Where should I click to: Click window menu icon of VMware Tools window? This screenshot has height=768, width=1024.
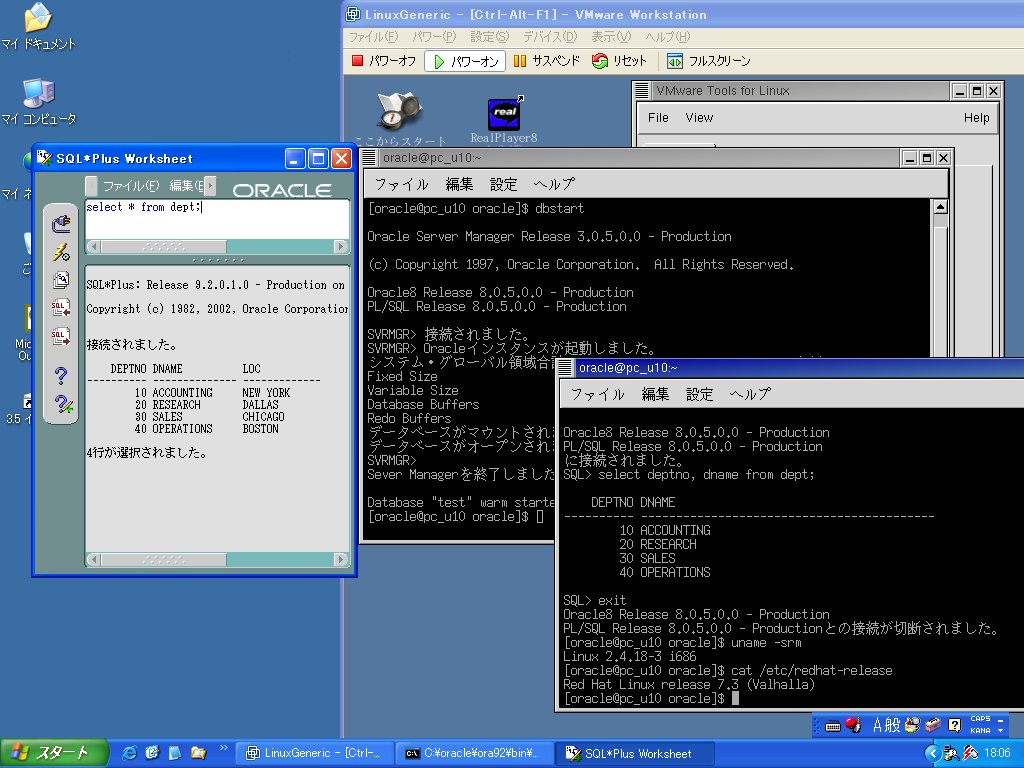point(642,91)
